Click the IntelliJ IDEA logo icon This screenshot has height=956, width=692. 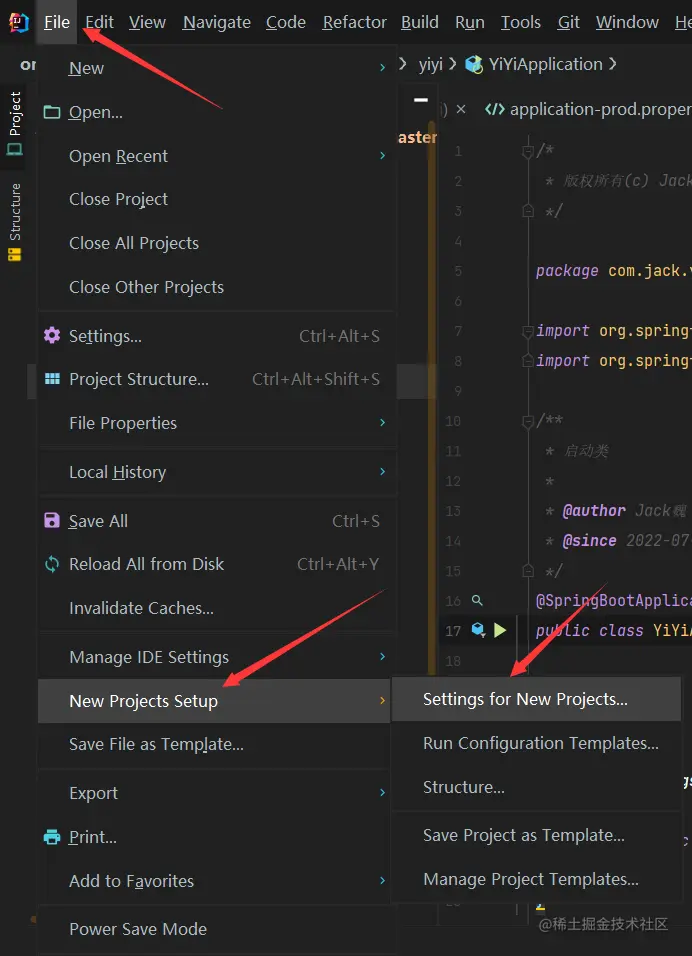pyautogui.click(x=19, y=23)
